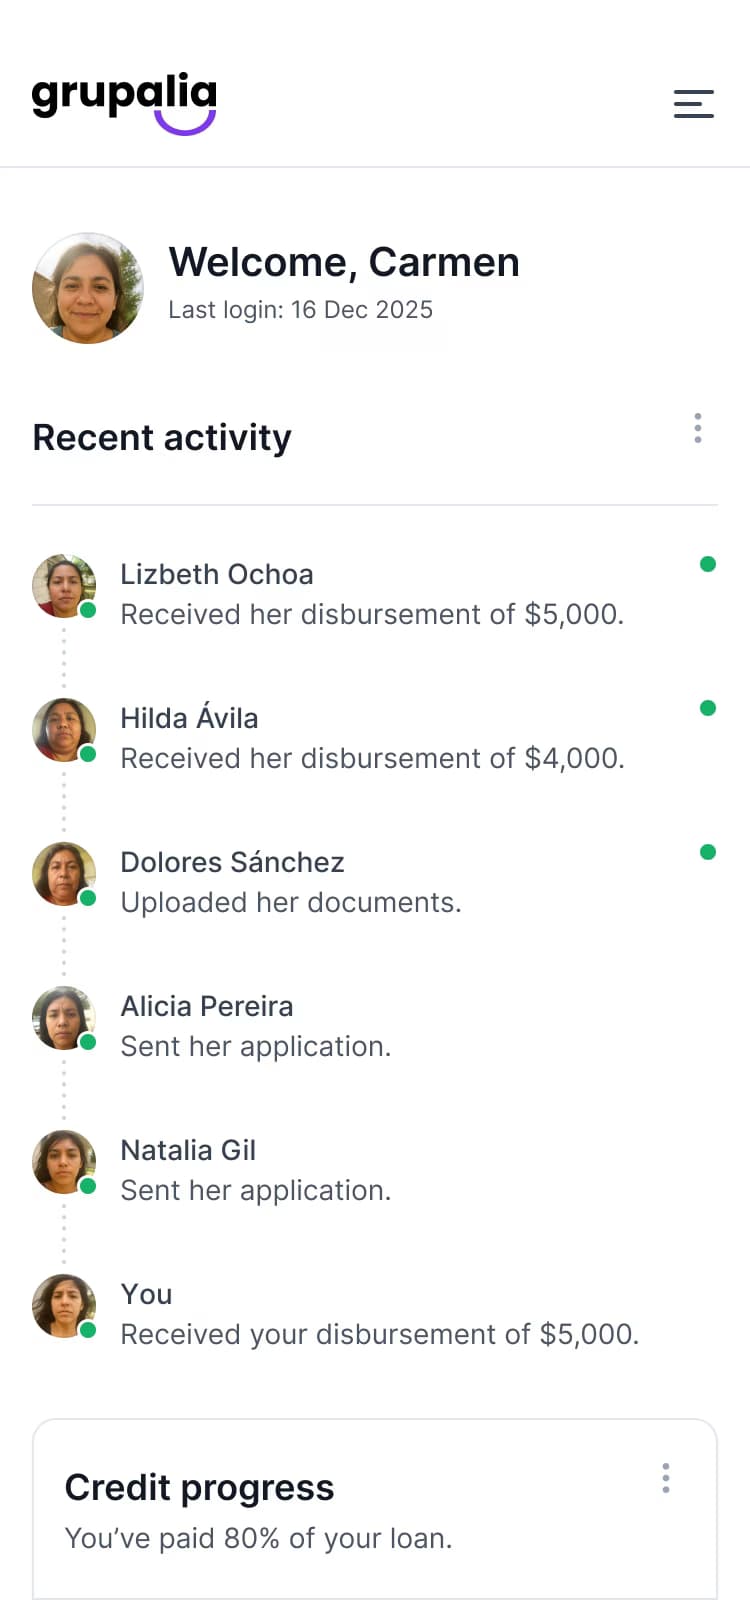Open Lizbeth Ochoa's name link
This screenshot has width=750, height=1600.
[217, 574]
